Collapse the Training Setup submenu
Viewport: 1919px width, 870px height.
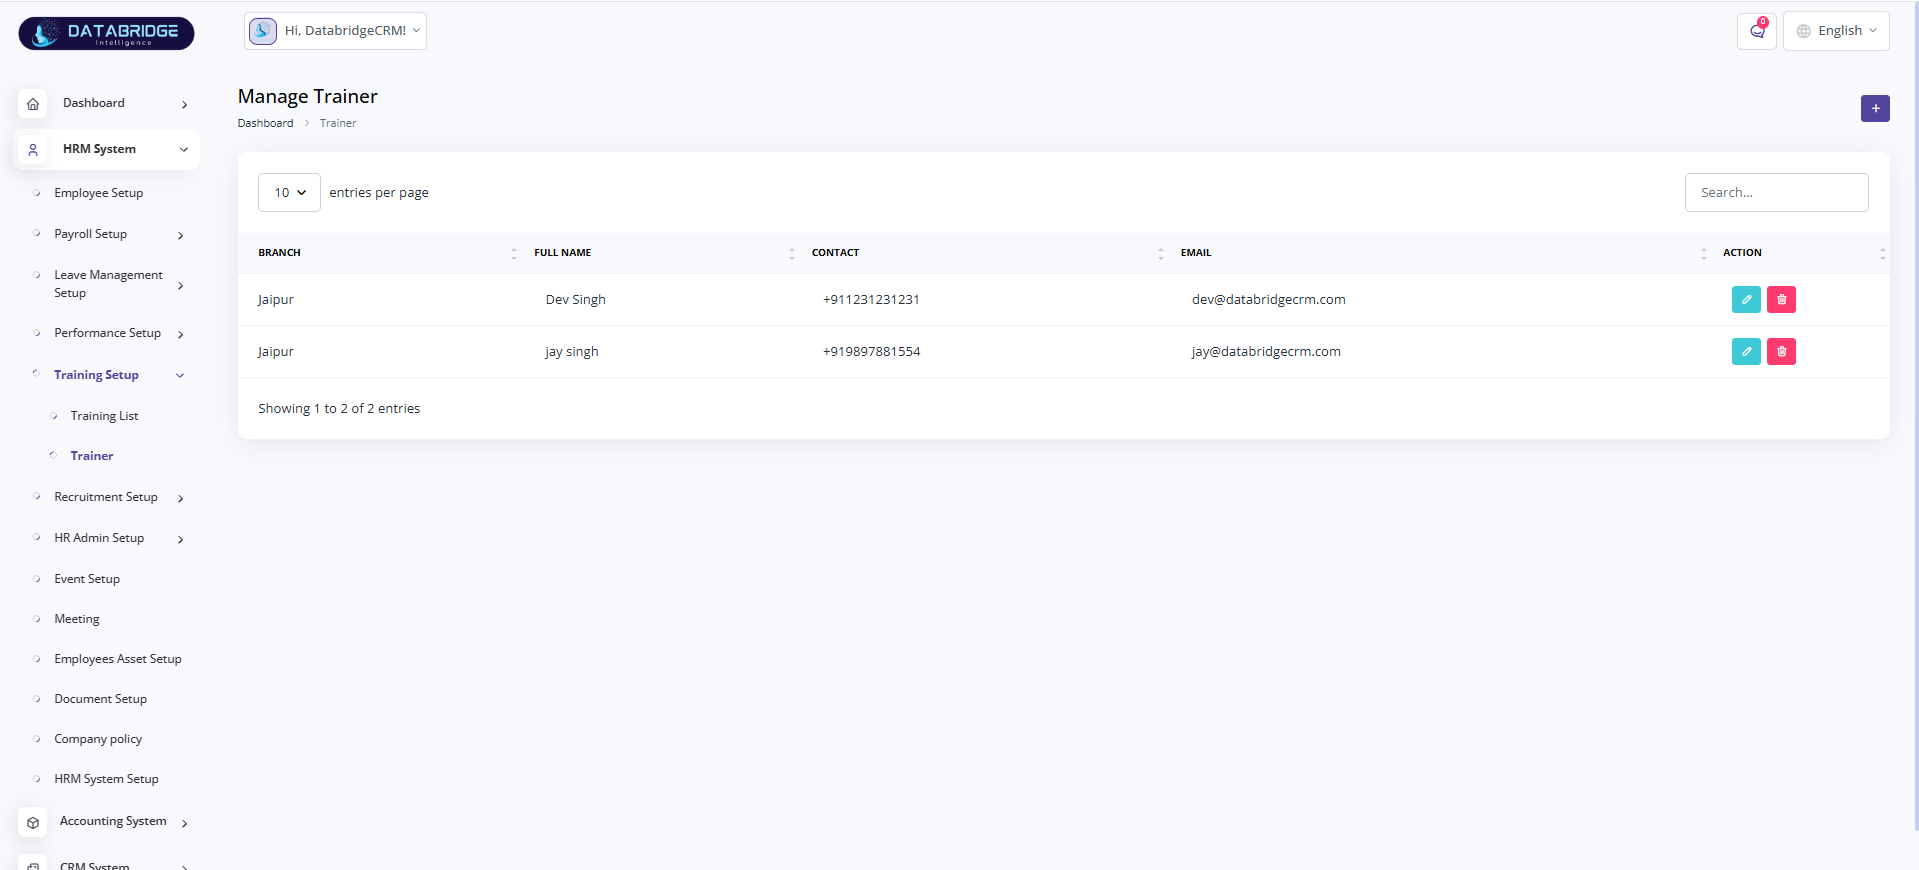click(x=180, y=376)
